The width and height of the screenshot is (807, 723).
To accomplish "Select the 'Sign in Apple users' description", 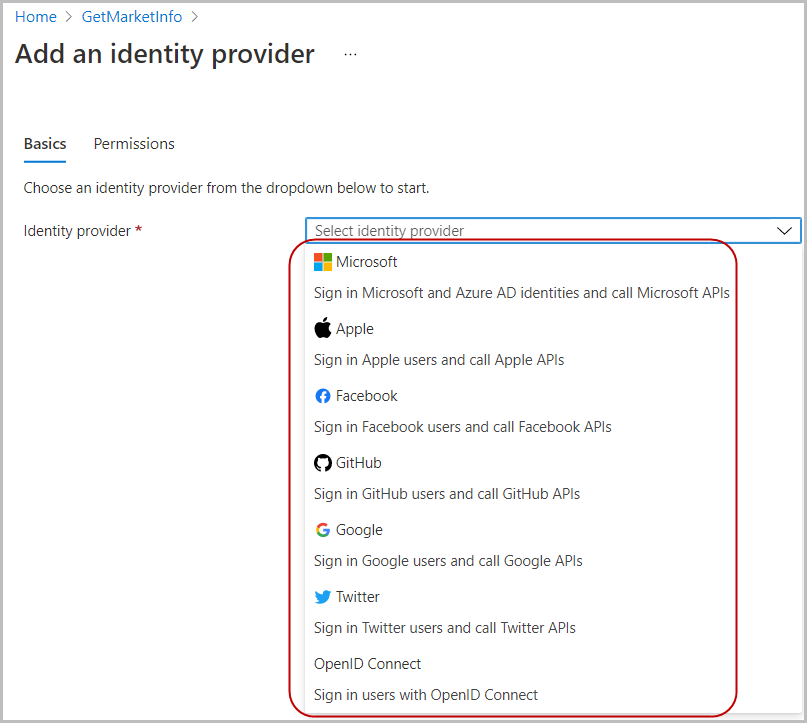I will click(439, 360).
